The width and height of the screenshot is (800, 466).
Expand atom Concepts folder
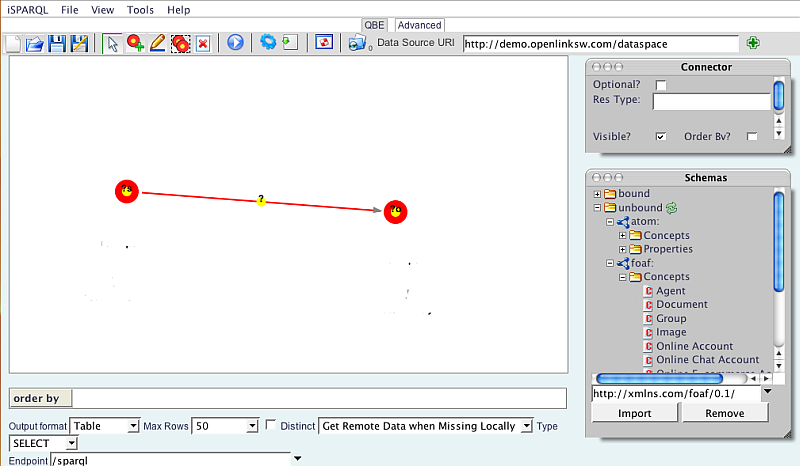coord(622,236)
